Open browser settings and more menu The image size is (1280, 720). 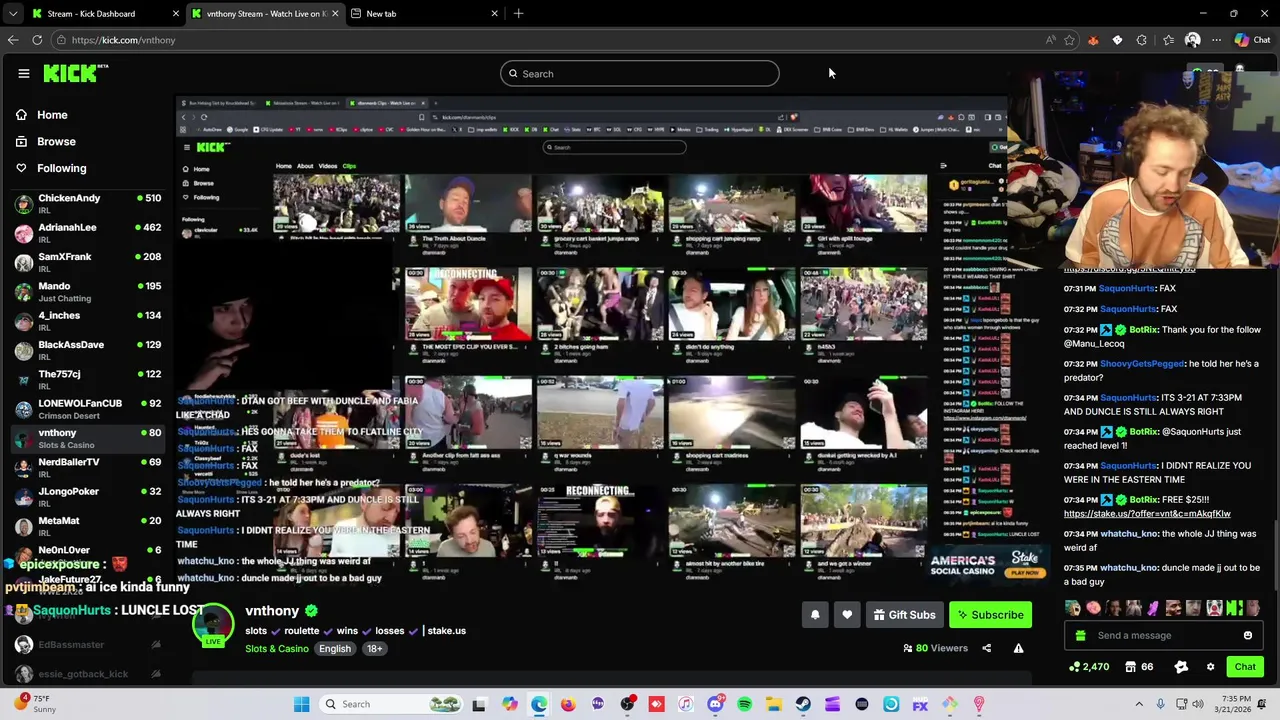click(x=1216, y=40)
